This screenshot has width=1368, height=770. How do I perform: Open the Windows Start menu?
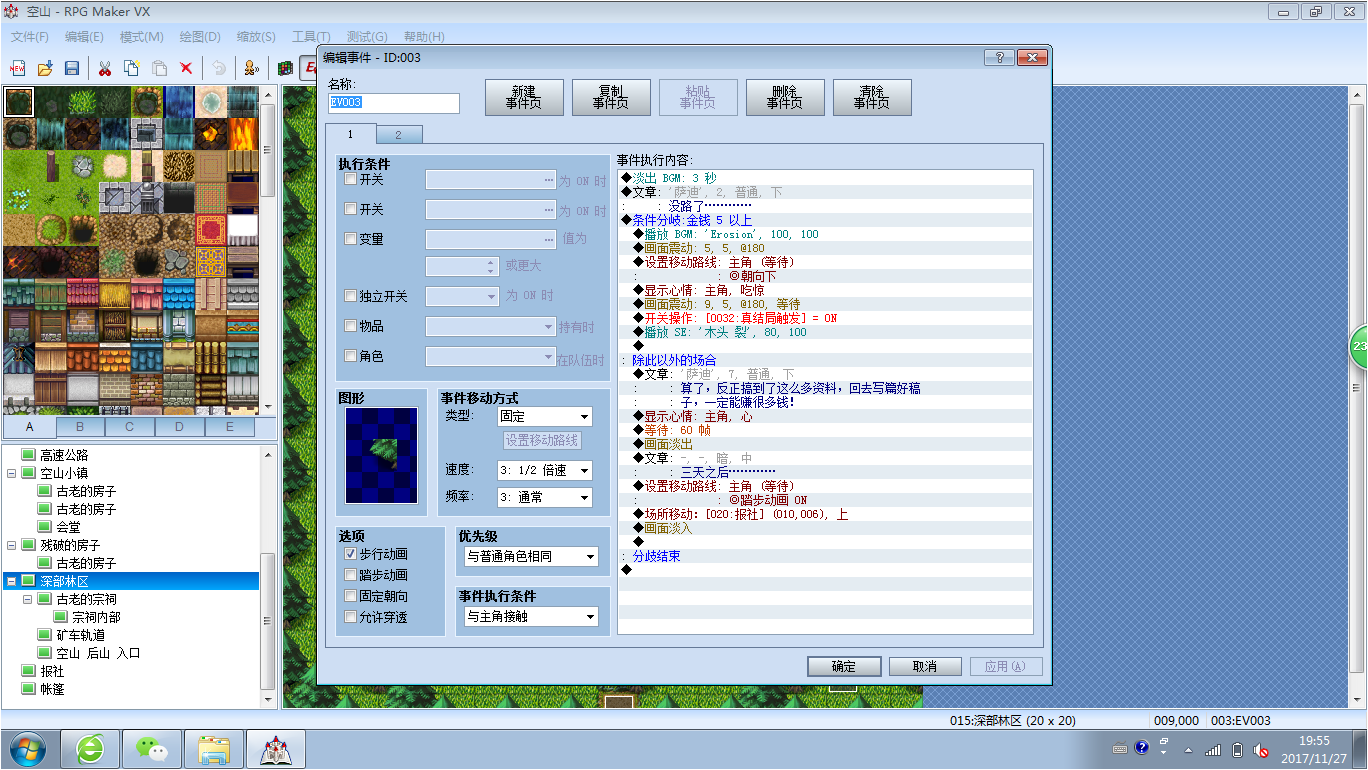(27, 748)
